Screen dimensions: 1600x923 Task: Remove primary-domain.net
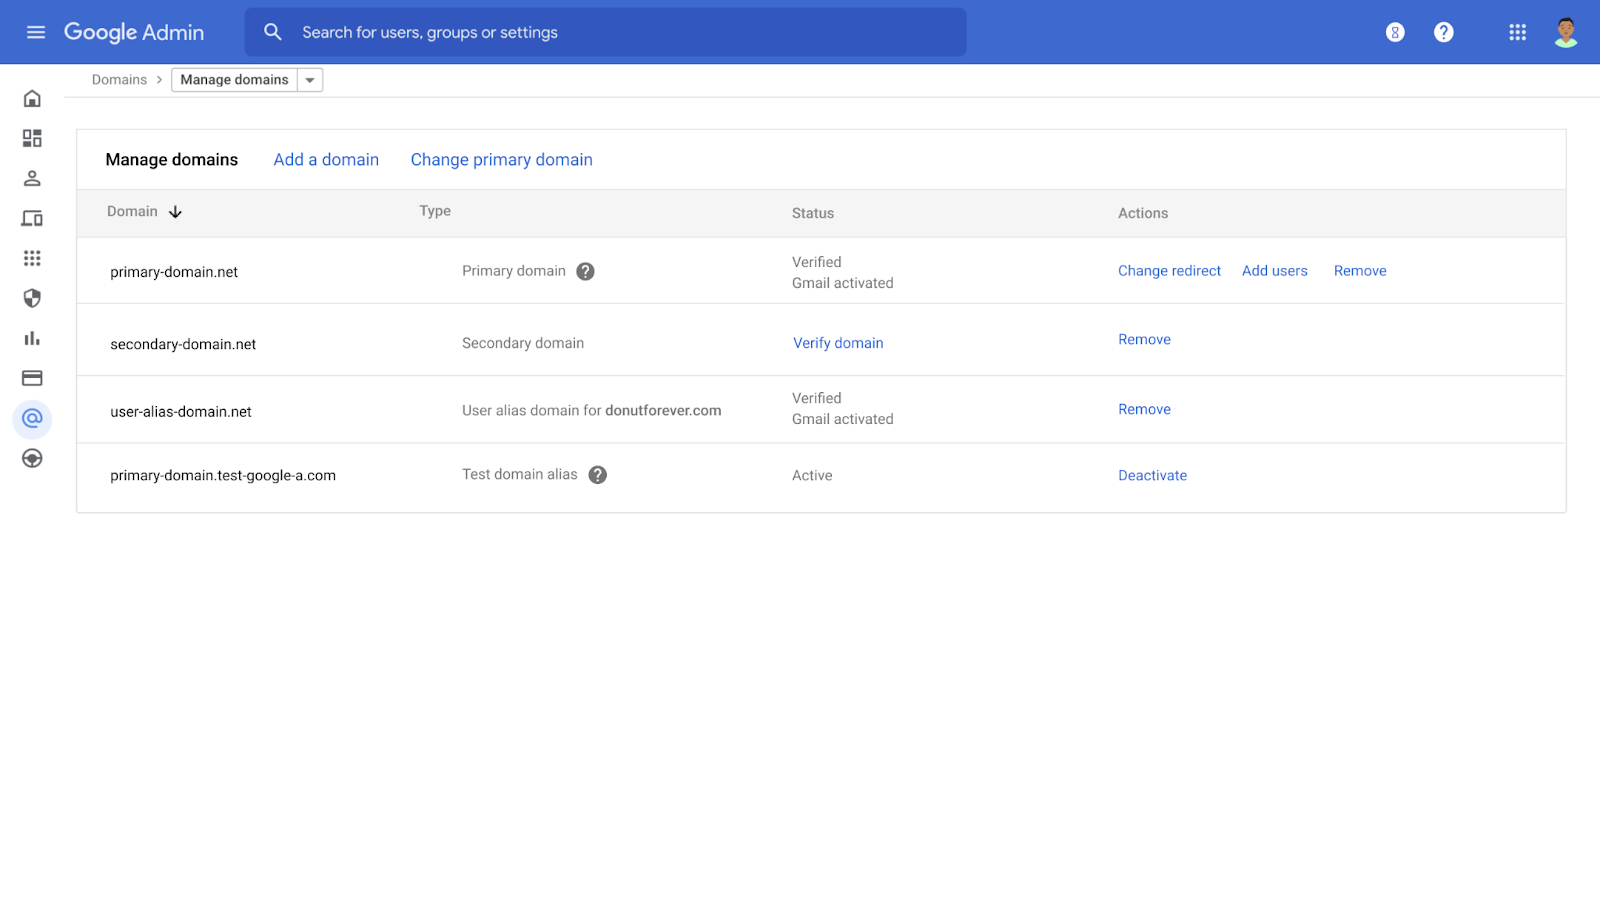(x=1360, y=271)
